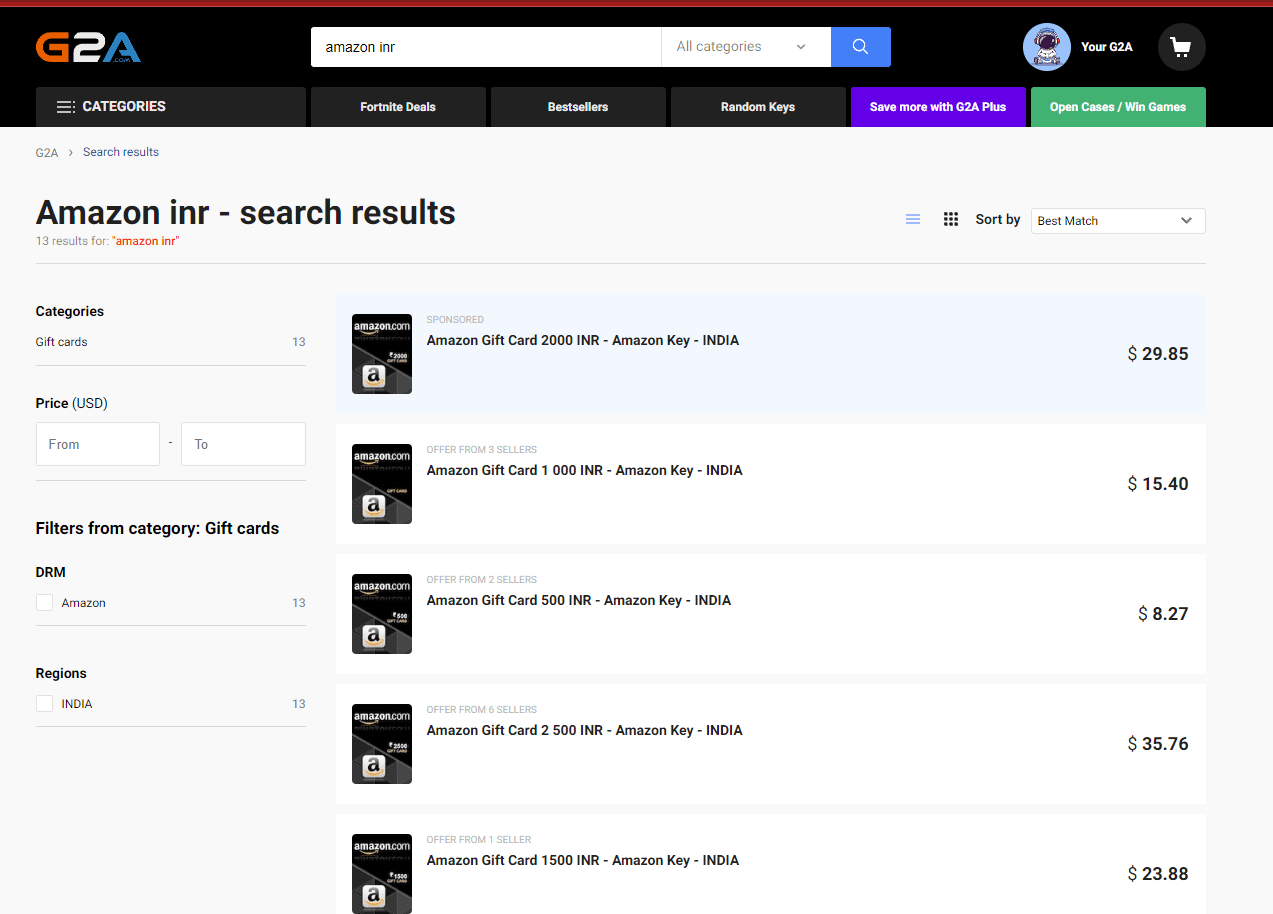Viewport: 1273px width, 914px height.
Task: Click the 1 000 INR gift card thumbnail
Action: point(382,484)
